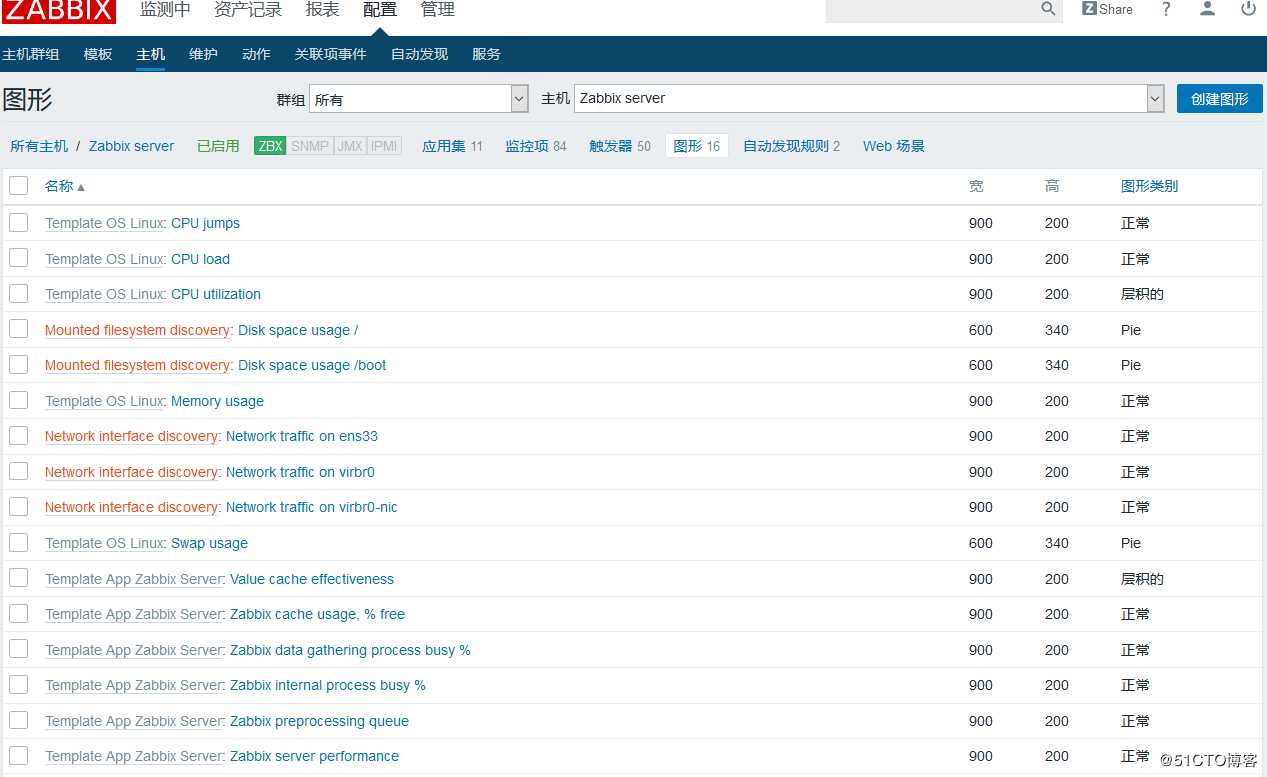Image resolution: width=1267 pixels, height=777 pixels.
Task: Click the JMX availability badge
Action: pos(350,146)
